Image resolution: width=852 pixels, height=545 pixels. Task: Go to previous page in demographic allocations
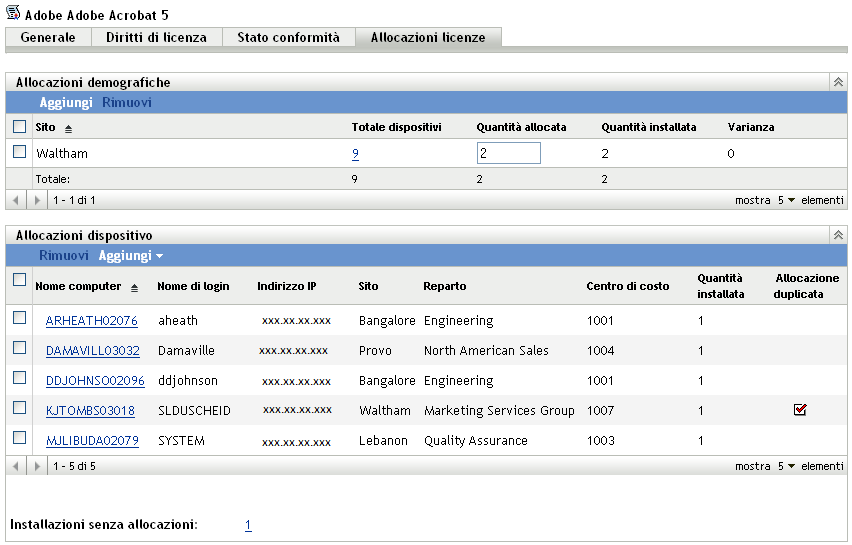16,200
